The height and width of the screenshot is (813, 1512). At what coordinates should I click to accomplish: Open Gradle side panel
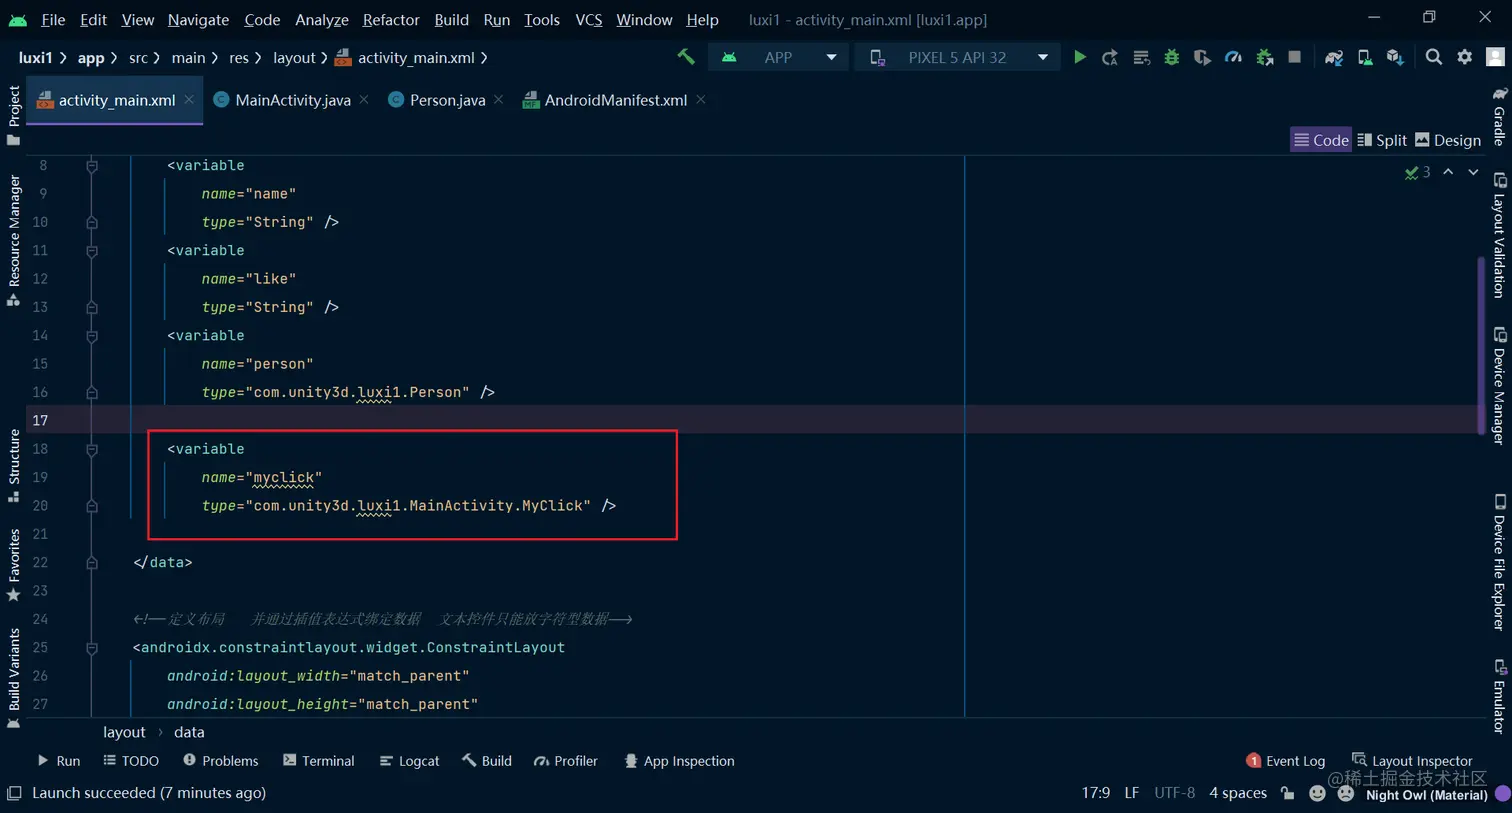(x=1499, y=116)
